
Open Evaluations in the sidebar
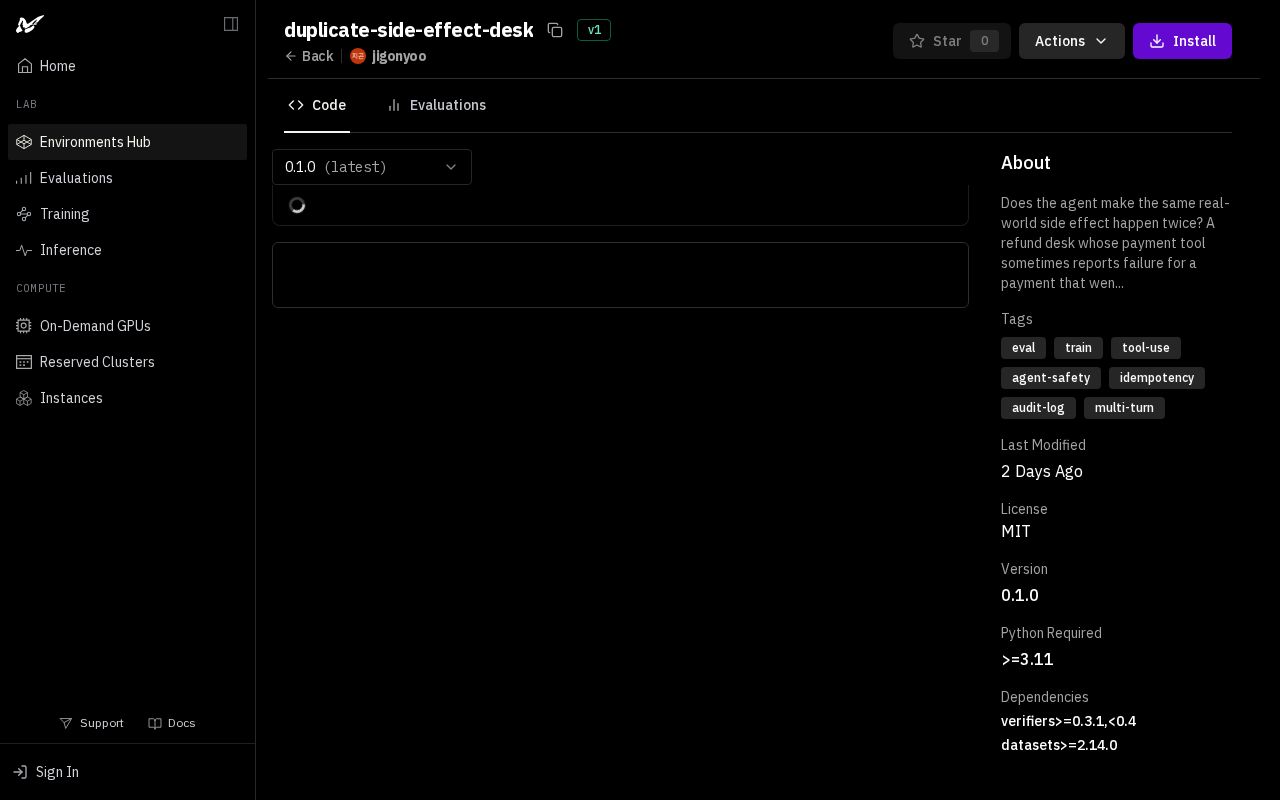click(x=127, y=178)
